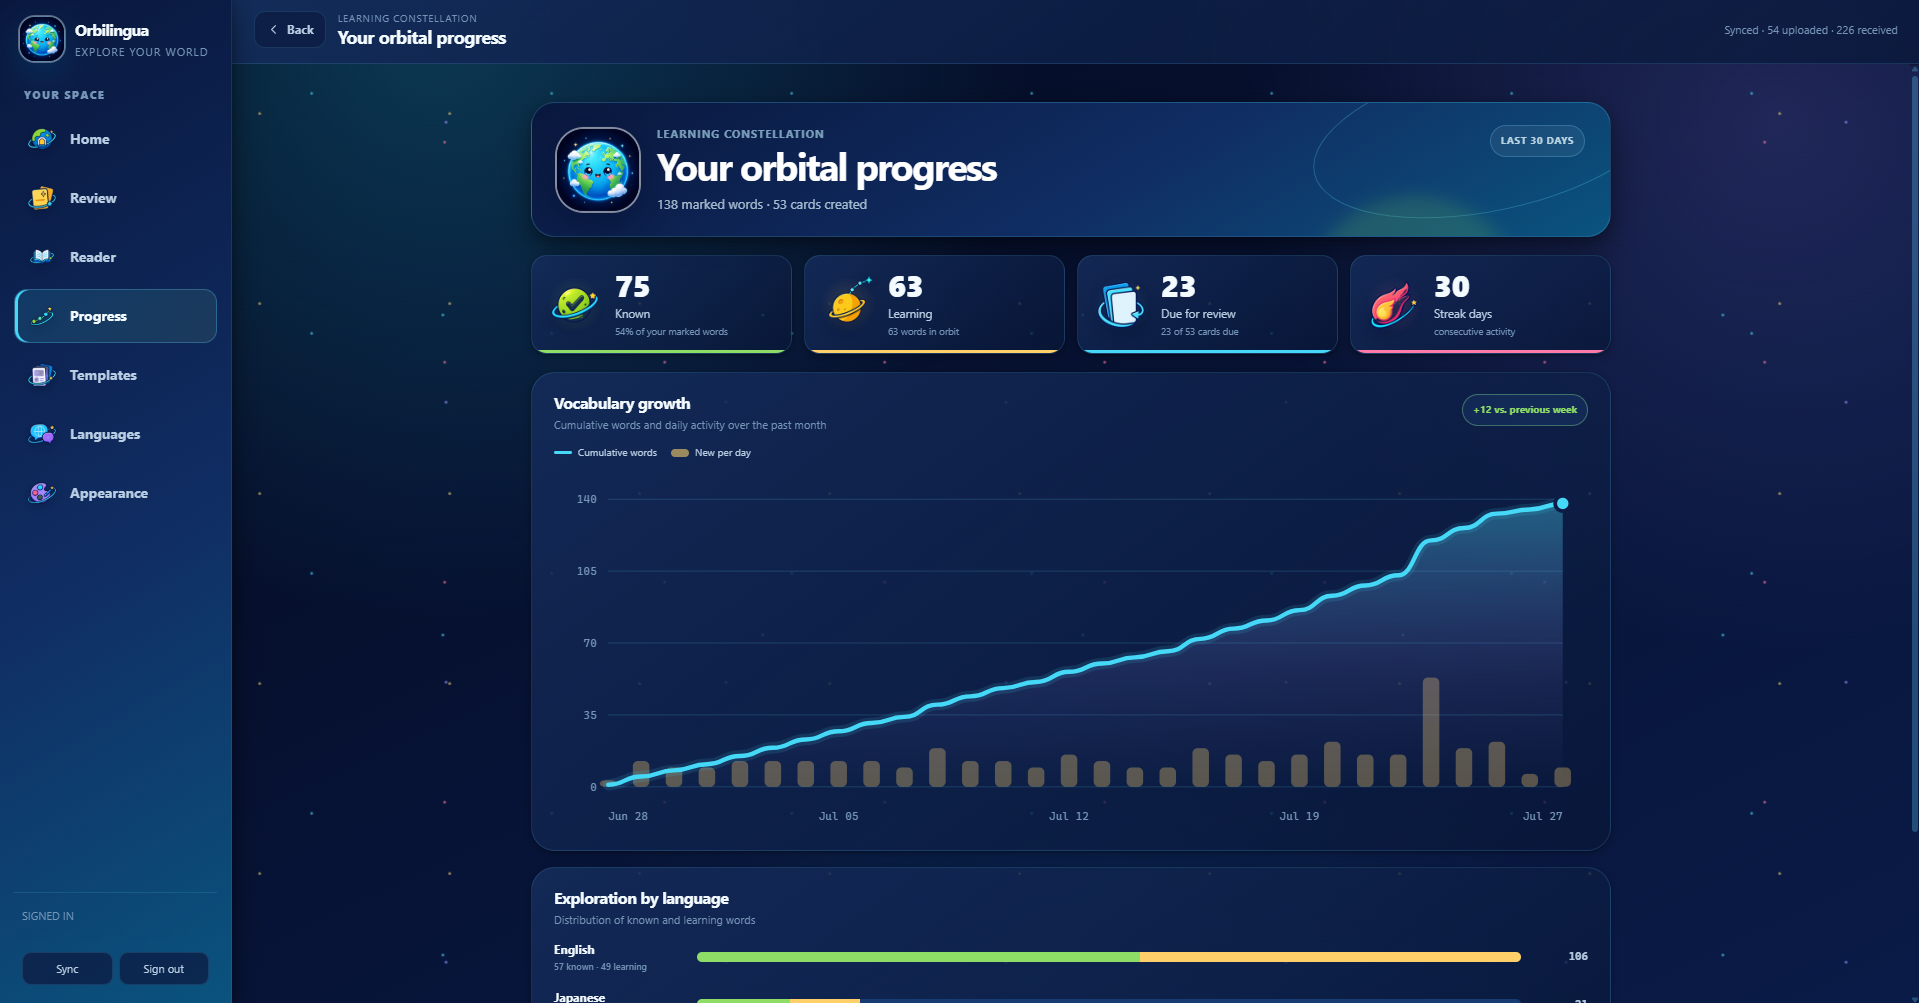Click the Orbilingua globe logo icon
This screenshot has height=1003, width=1919.
pyautogui.click(x=42, y=39)
